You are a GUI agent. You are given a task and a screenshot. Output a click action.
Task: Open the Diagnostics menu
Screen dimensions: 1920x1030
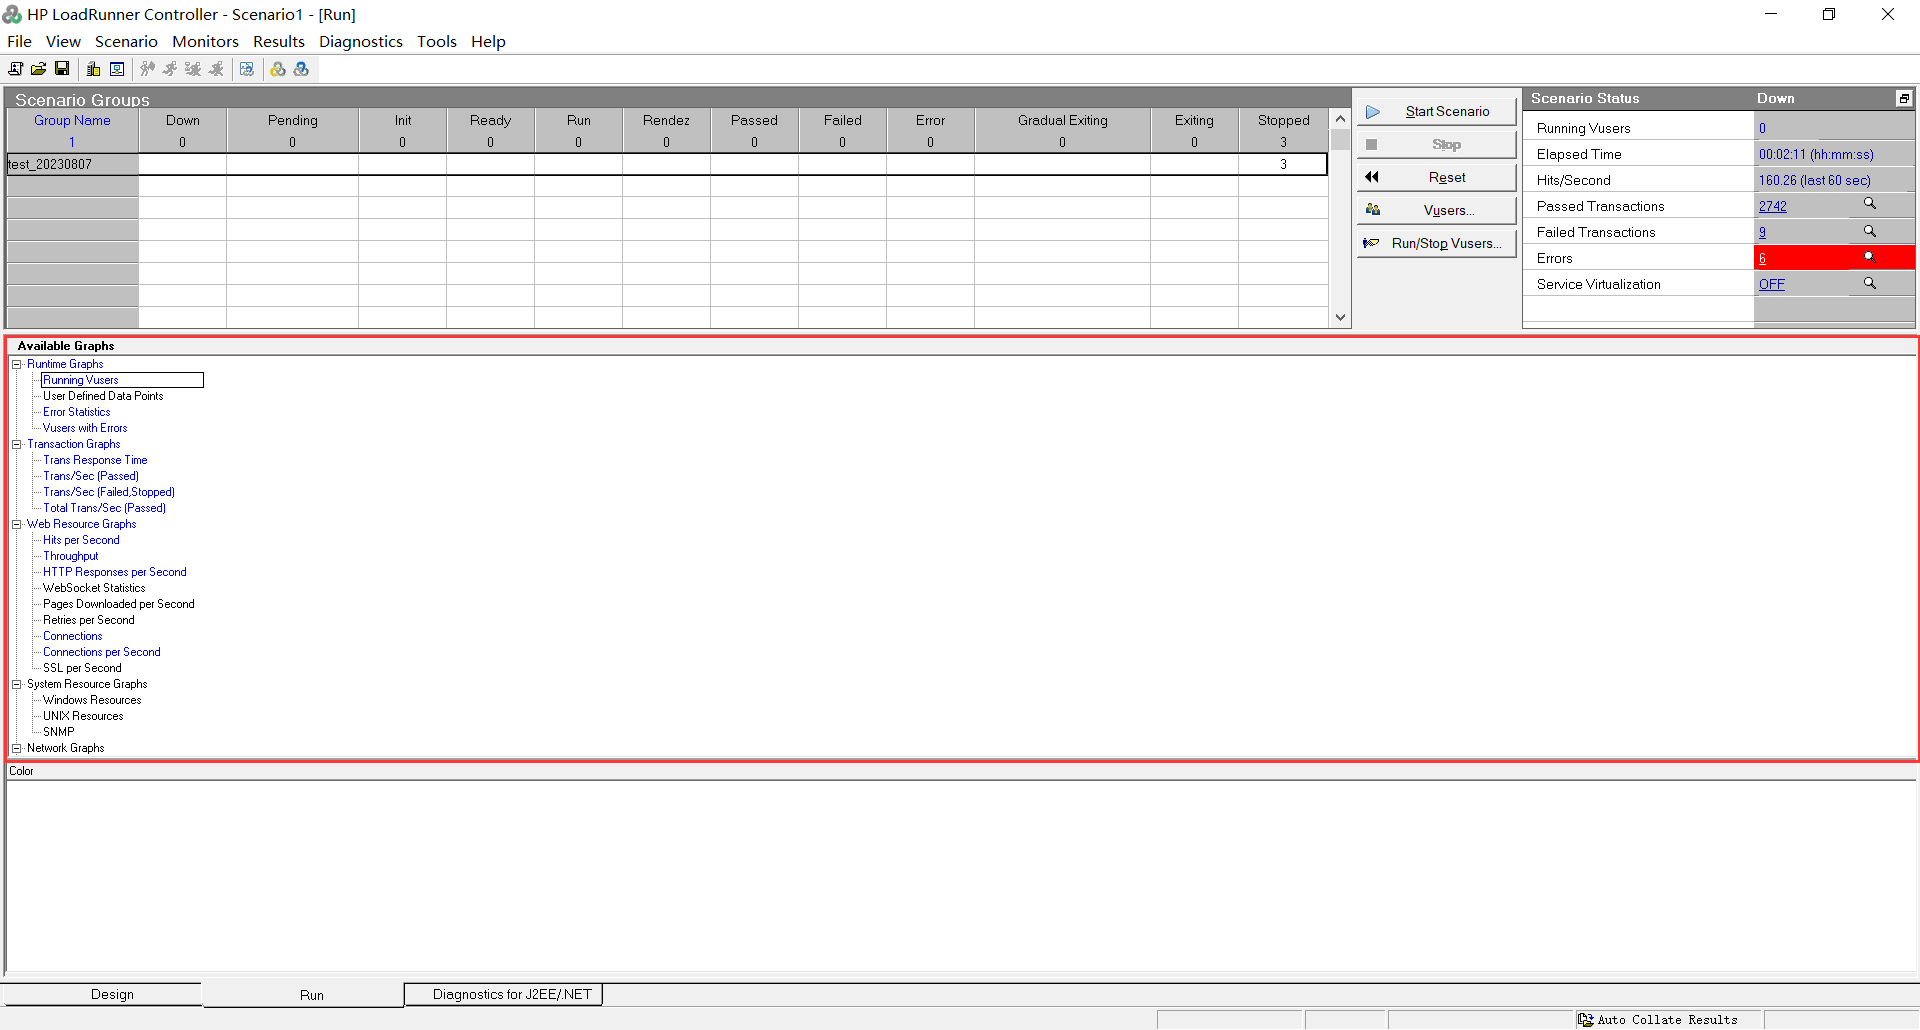point(361,41)
